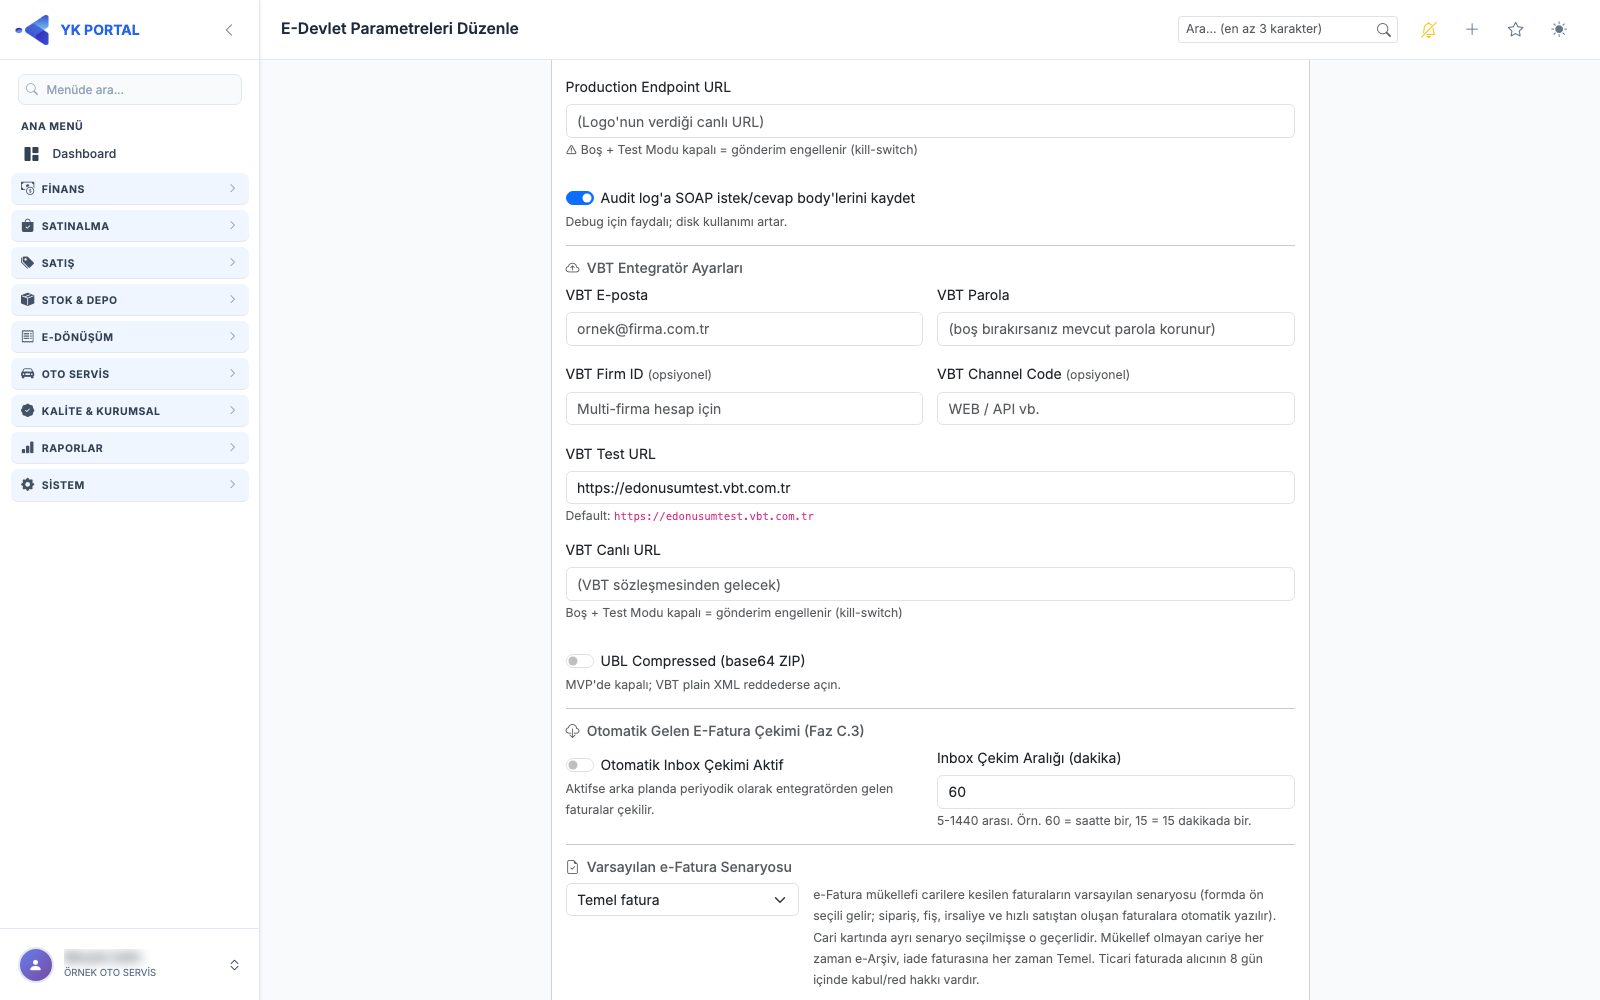1600x1000 pixels.
Task: Expand the FİNANS menu section
Action: [130, 189]
